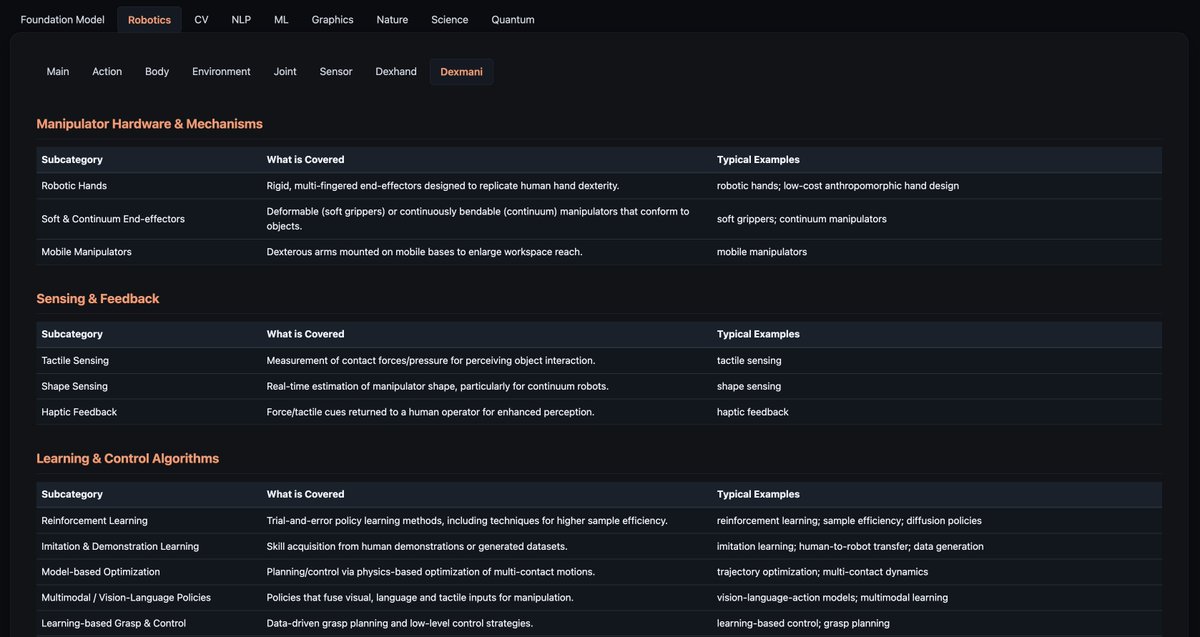Select the Dexmani sub-tab
Viewport: 1200px width, 637px height.
461,71
